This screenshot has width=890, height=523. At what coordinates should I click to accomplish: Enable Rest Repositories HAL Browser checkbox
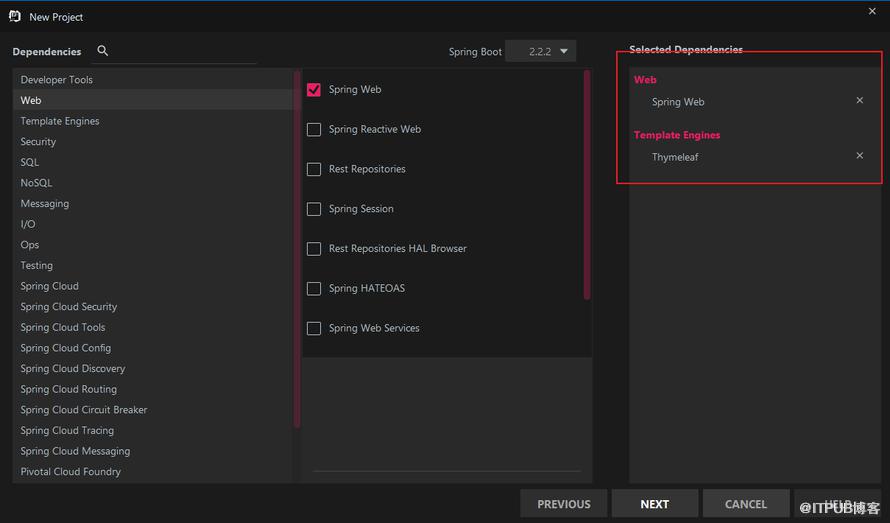pyautogui.click(x=314, y=249)
